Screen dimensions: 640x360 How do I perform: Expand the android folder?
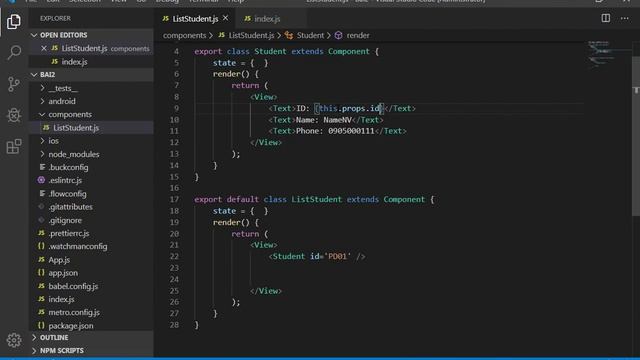(x=91, y=101)
